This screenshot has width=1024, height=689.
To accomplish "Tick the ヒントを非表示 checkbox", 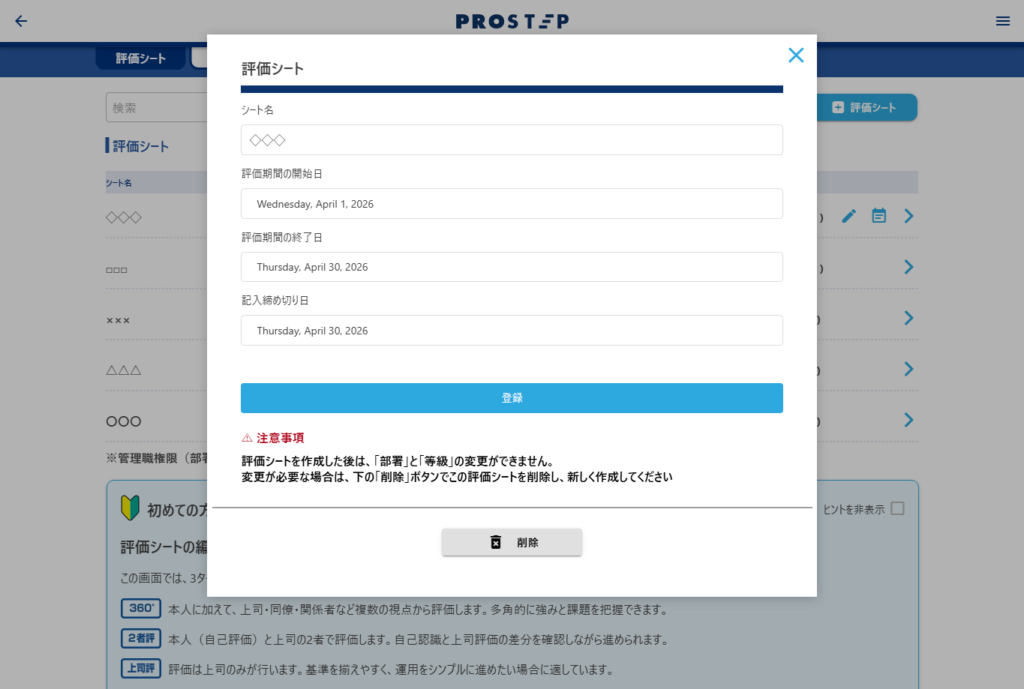I will pyautogui.click(x=897, y=508).
